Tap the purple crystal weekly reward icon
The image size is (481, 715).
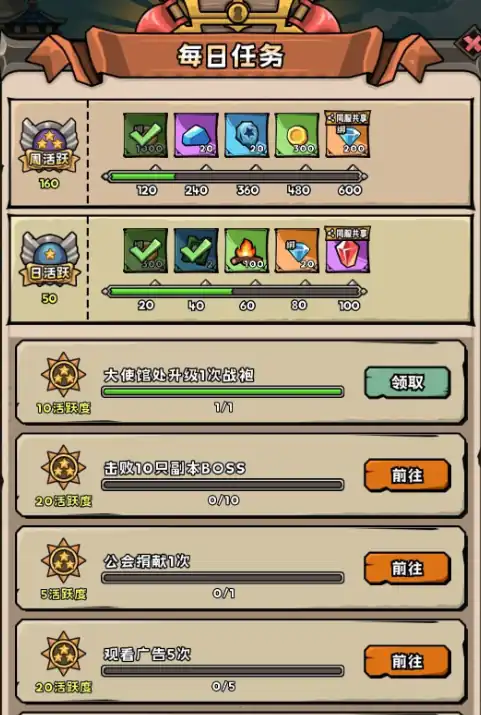[196, 135]
